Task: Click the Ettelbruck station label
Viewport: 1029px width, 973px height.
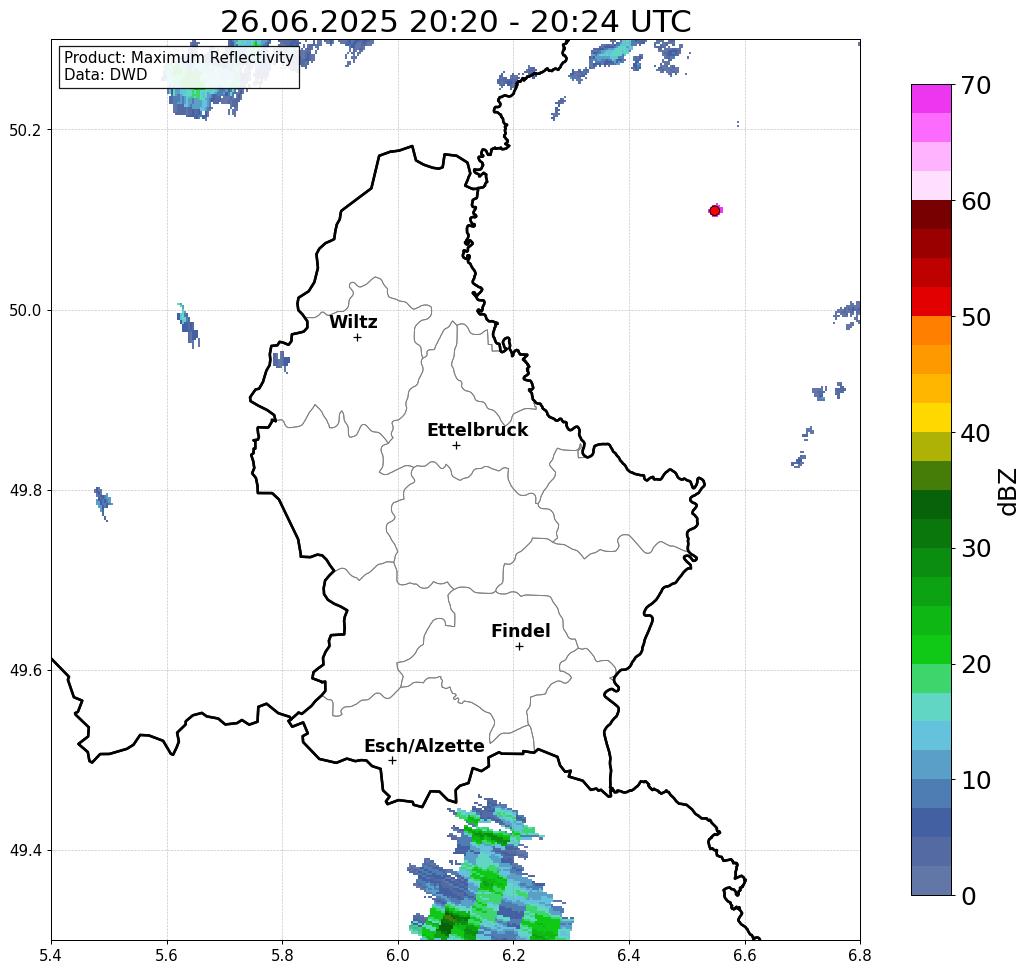Action: tap(477, 430)
